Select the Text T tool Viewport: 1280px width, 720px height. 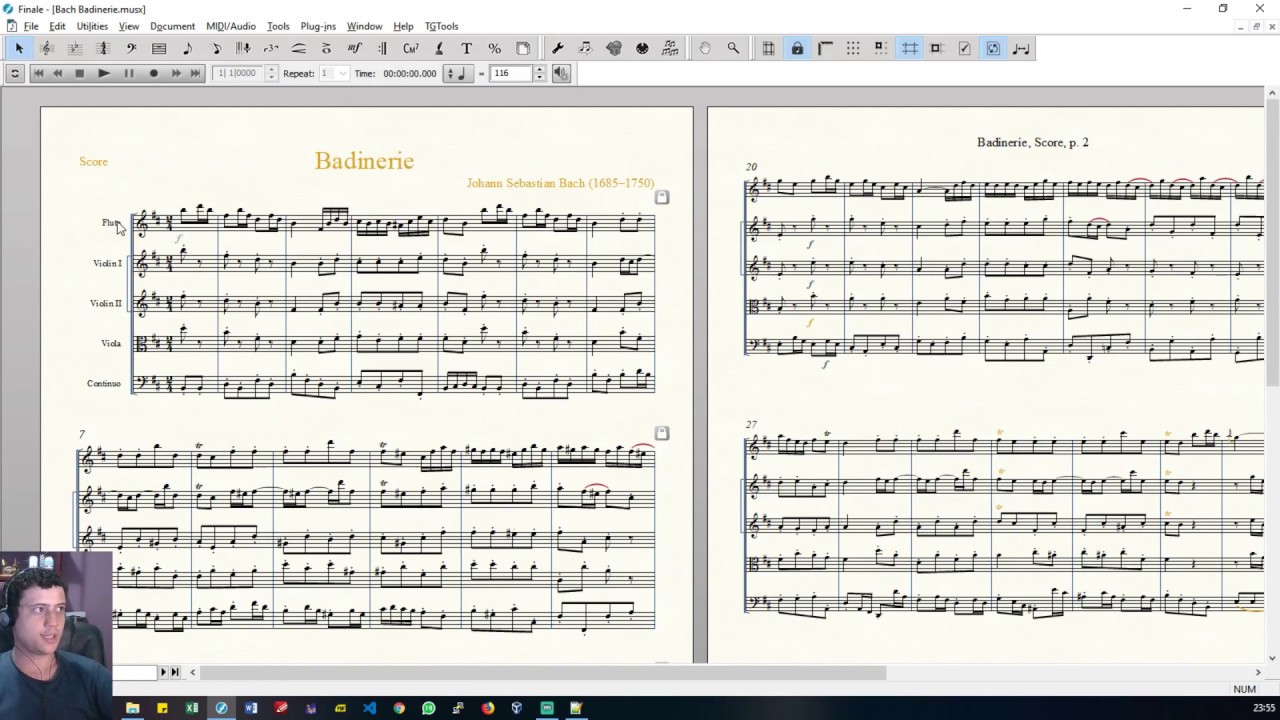466,48
